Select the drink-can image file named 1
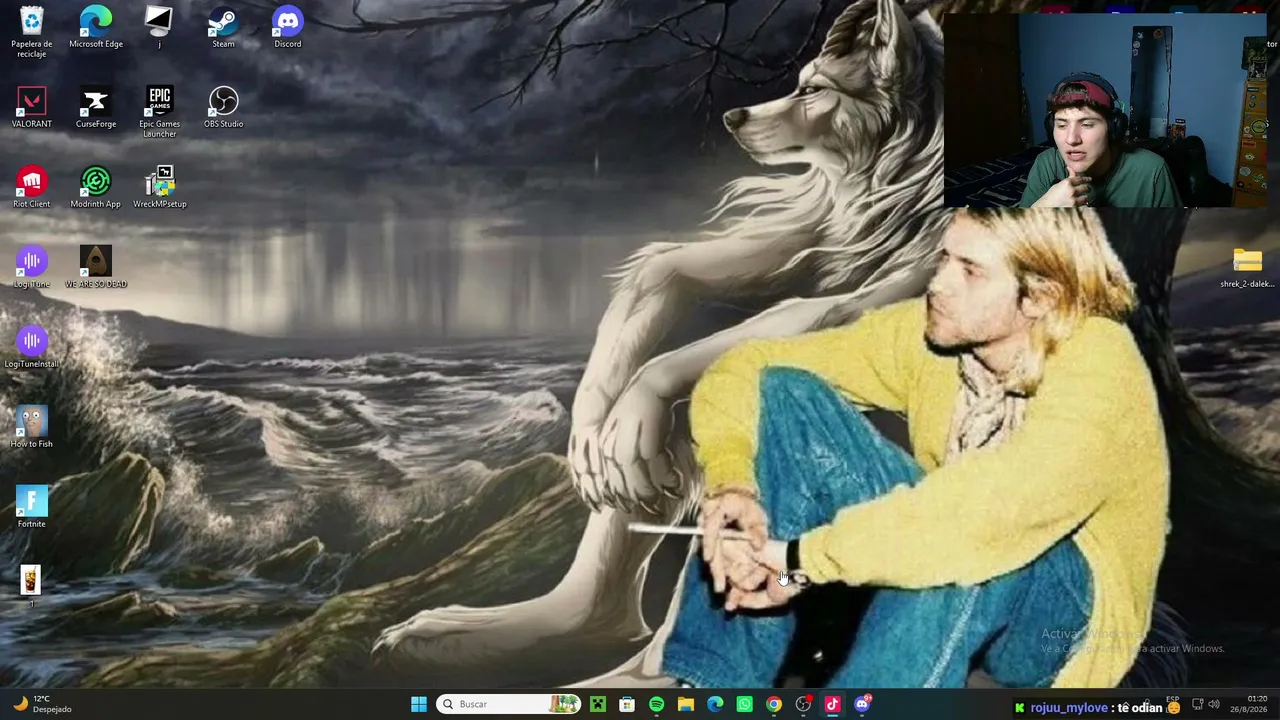 pyautogui.click(x=31, y=586)
